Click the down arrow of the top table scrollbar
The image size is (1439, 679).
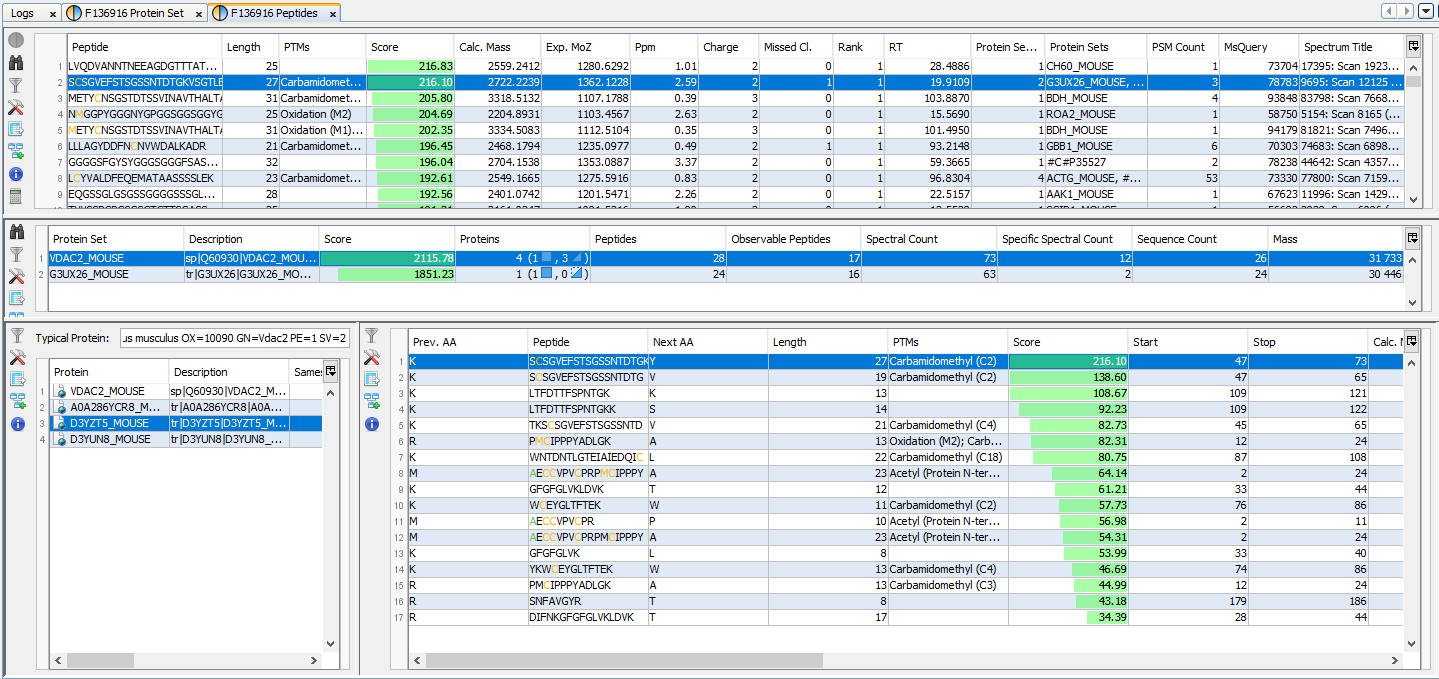tap(1413, 200)
